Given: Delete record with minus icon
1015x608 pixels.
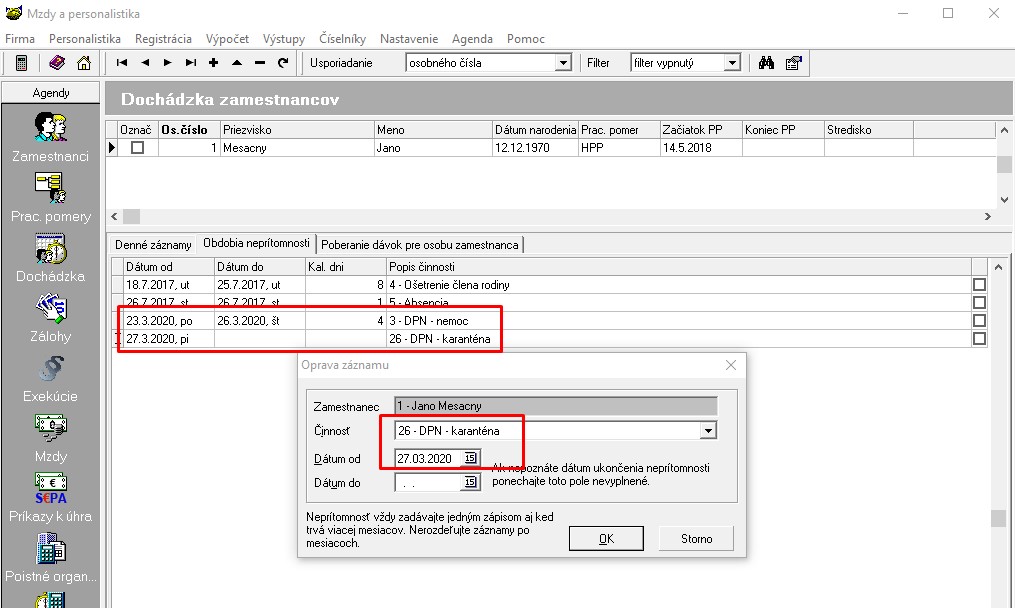Looking at the screenshot, I should click(260, 63).
